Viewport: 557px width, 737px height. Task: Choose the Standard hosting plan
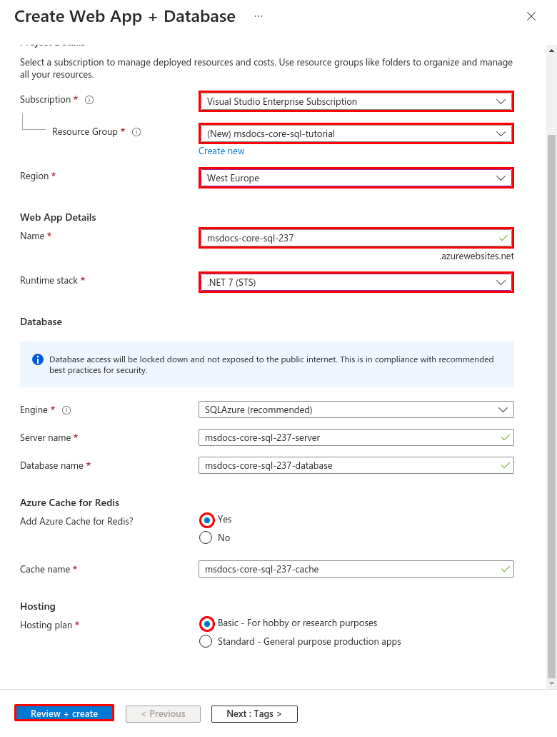[206, 642]
